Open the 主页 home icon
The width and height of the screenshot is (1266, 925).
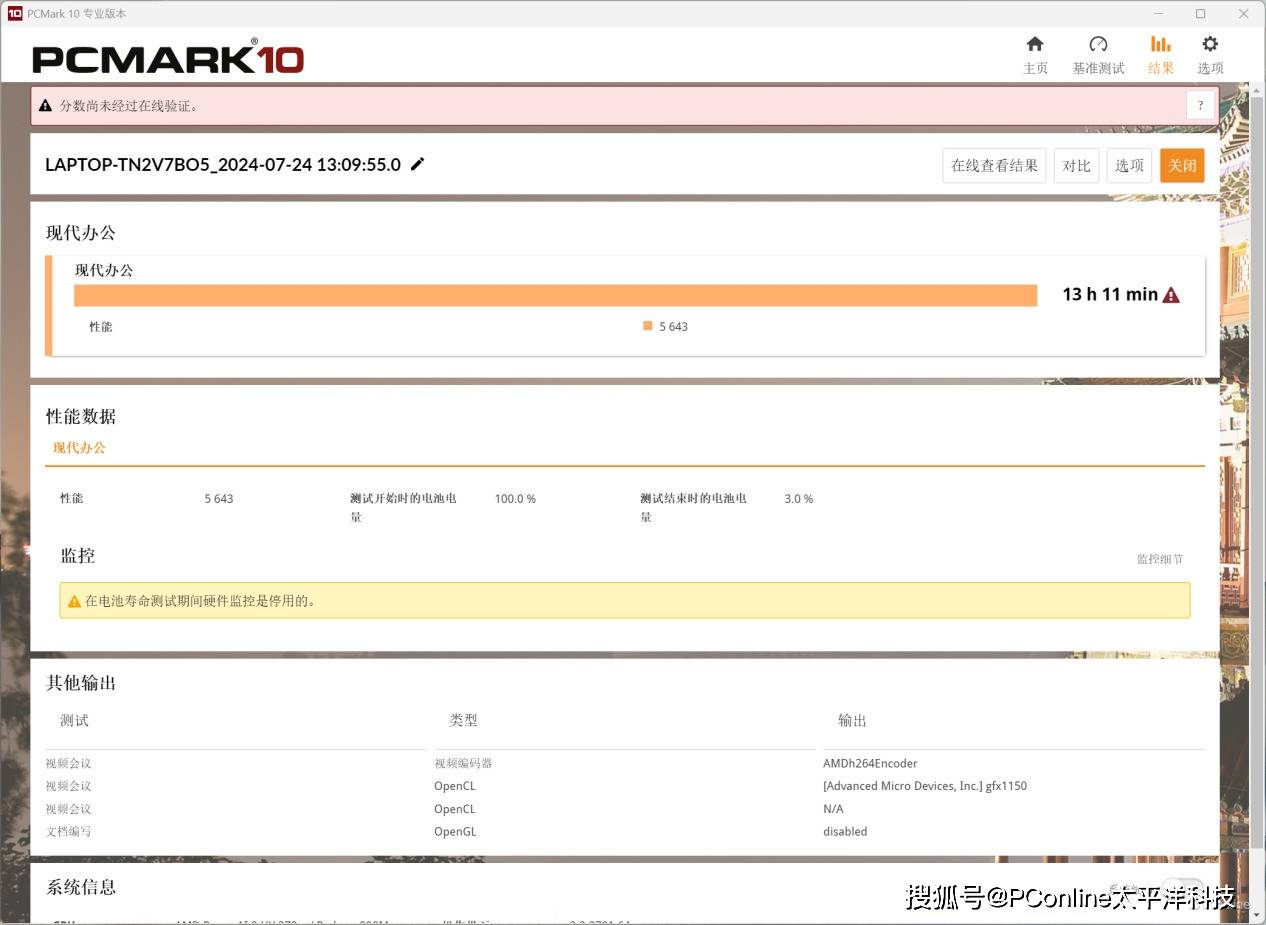click(1035, 44)
